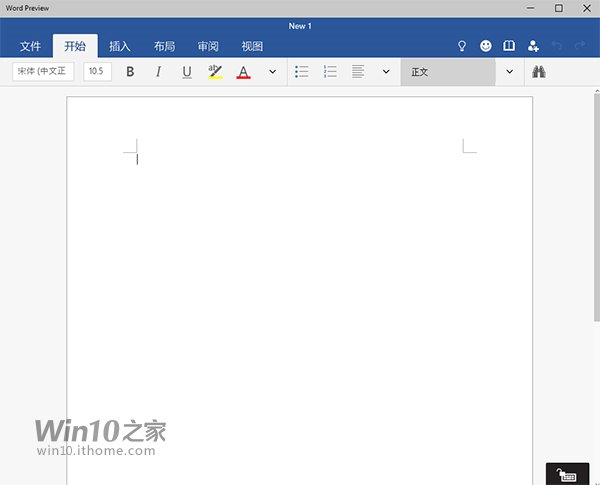
Task: Expand the styles gallery chevron
Action: point(509,72)
